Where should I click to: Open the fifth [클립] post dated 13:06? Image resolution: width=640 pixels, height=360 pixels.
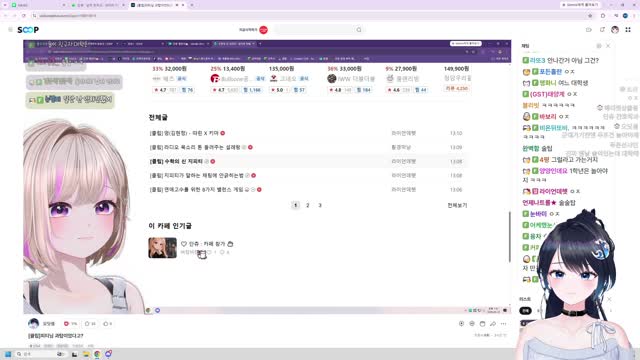196,190
